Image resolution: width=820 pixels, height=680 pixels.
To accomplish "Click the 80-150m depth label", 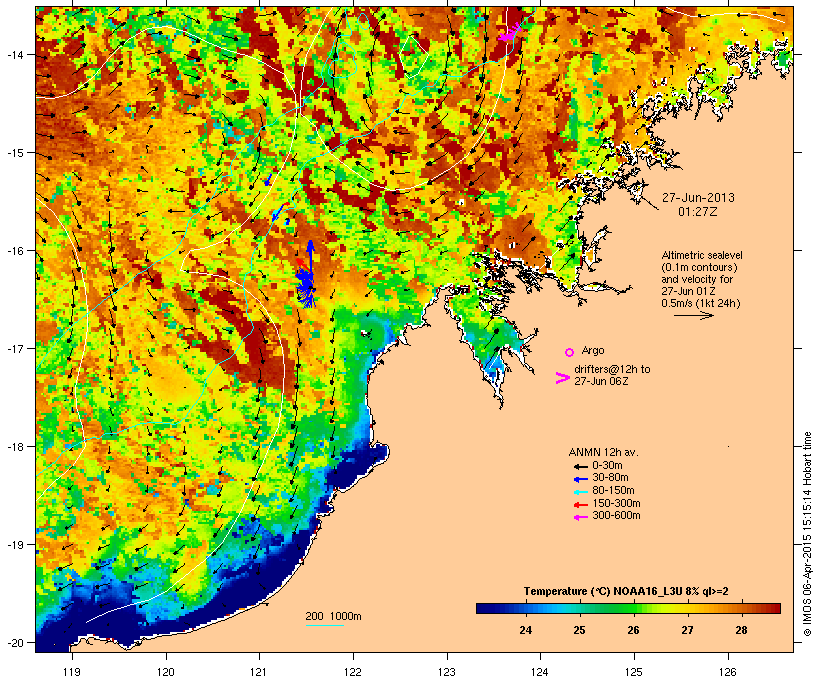I will pos(613,491).
